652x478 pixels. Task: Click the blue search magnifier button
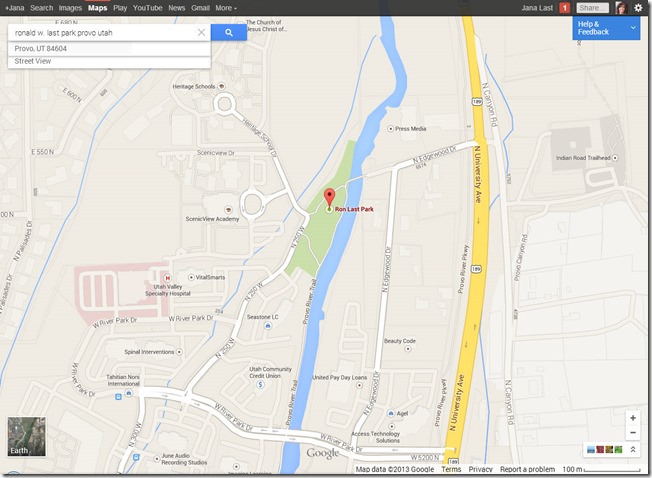[x=229, y=32]
